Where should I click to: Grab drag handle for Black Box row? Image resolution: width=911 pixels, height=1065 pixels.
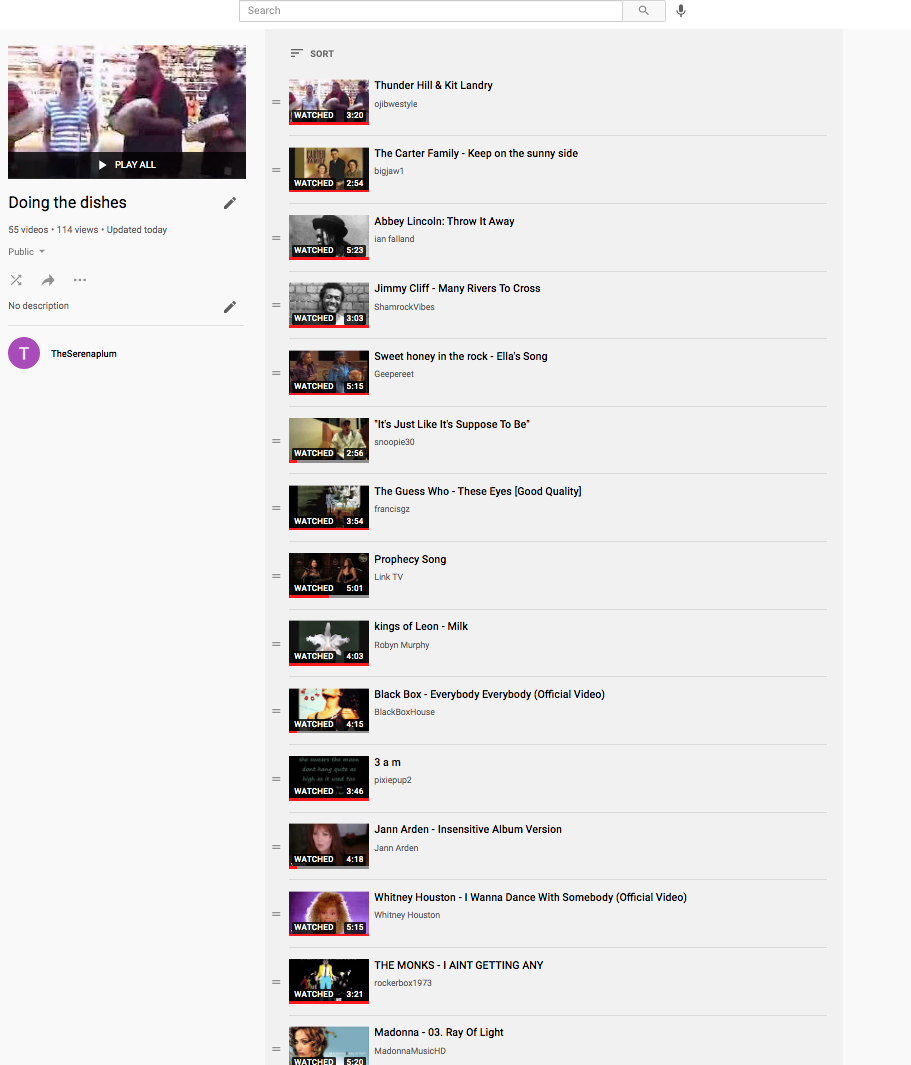point(276,711)
